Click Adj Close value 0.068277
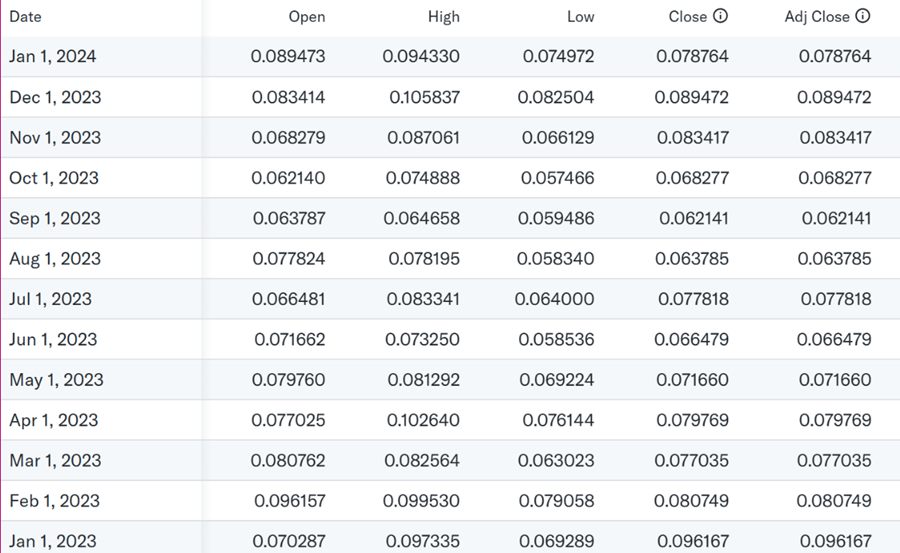Viewport: 900px width, 553px height. pyautogui.click(x=835, y=177)
